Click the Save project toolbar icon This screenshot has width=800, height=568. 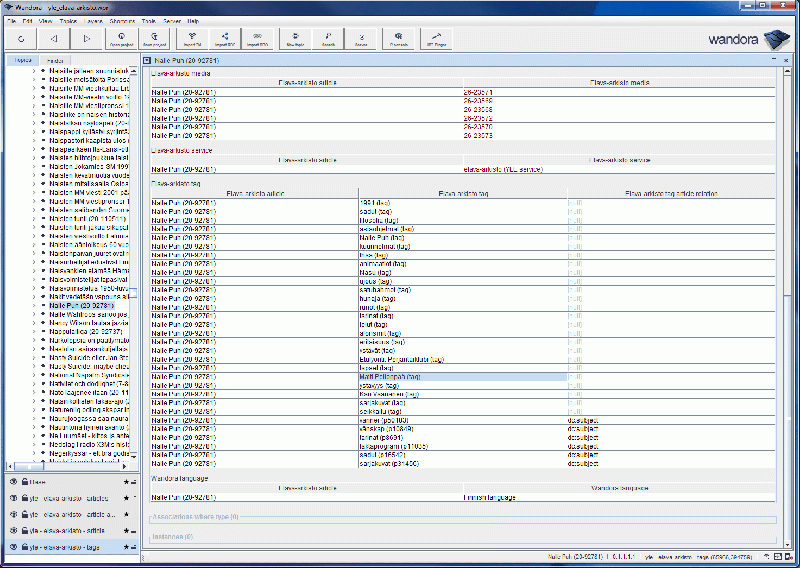[x=154, y=39]
